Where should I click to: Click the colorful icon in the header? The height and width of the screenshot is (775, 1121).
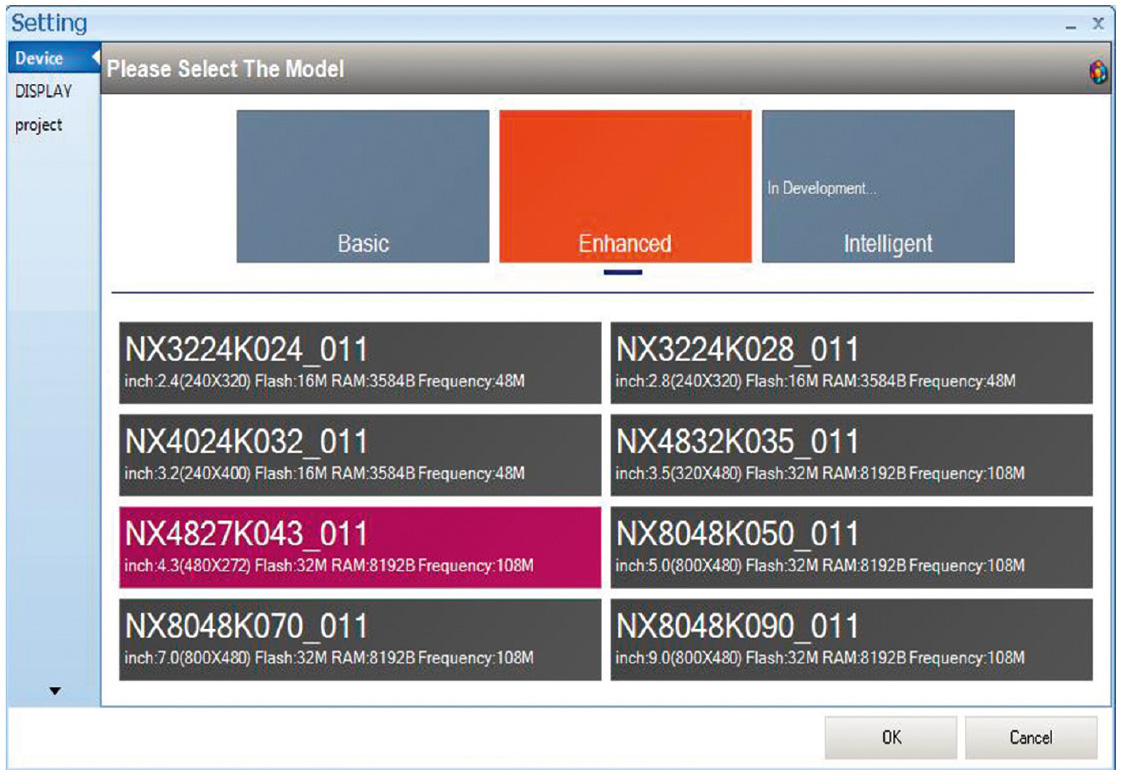(x=1098, y=71)
